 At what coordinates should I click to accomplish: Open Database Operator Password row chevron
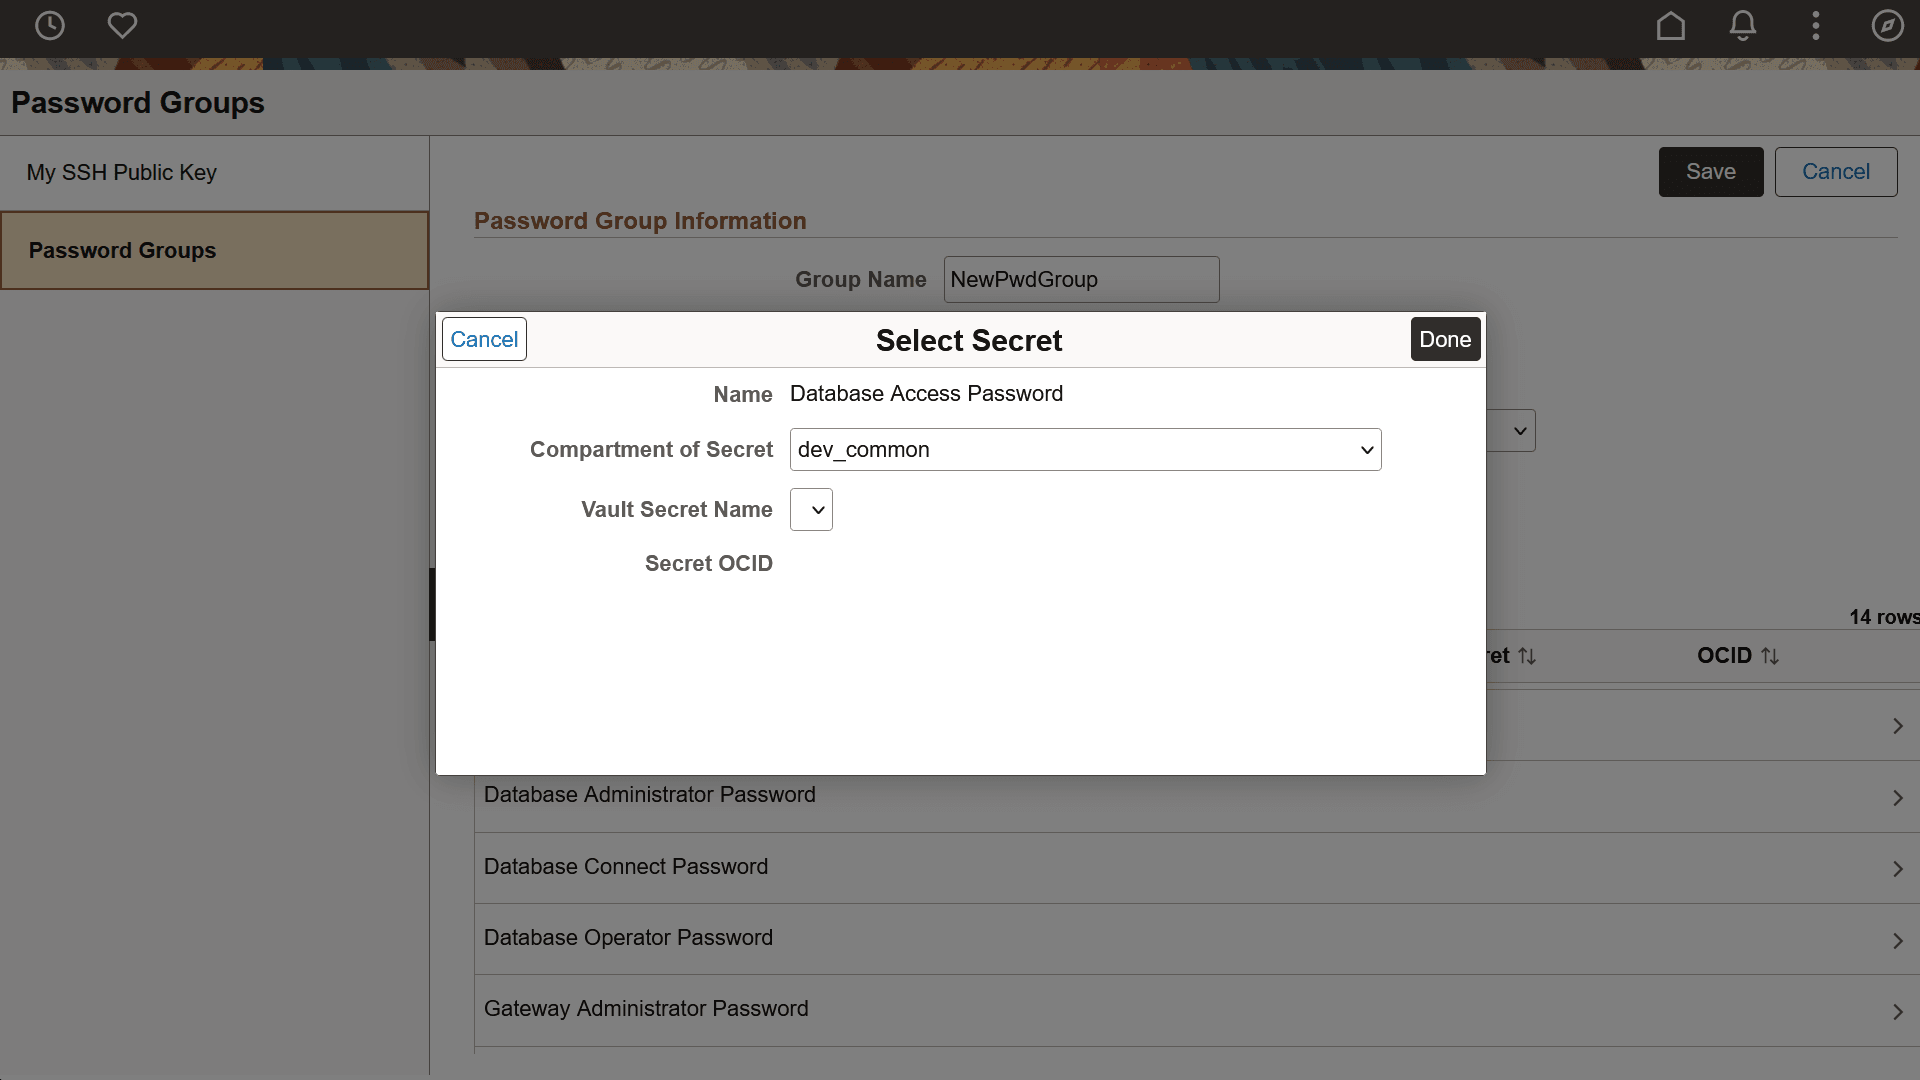click(1897, 941)
